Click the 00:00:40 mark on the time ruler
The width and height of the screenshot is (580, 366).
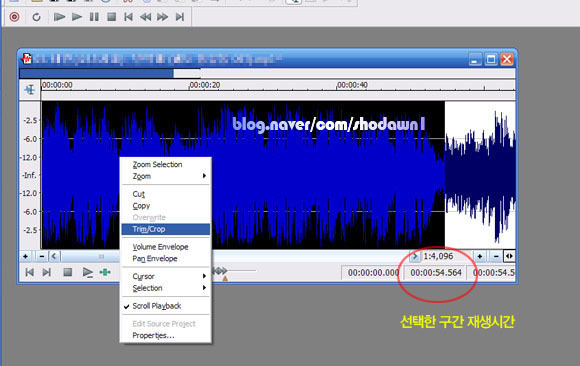coord(352,85)
